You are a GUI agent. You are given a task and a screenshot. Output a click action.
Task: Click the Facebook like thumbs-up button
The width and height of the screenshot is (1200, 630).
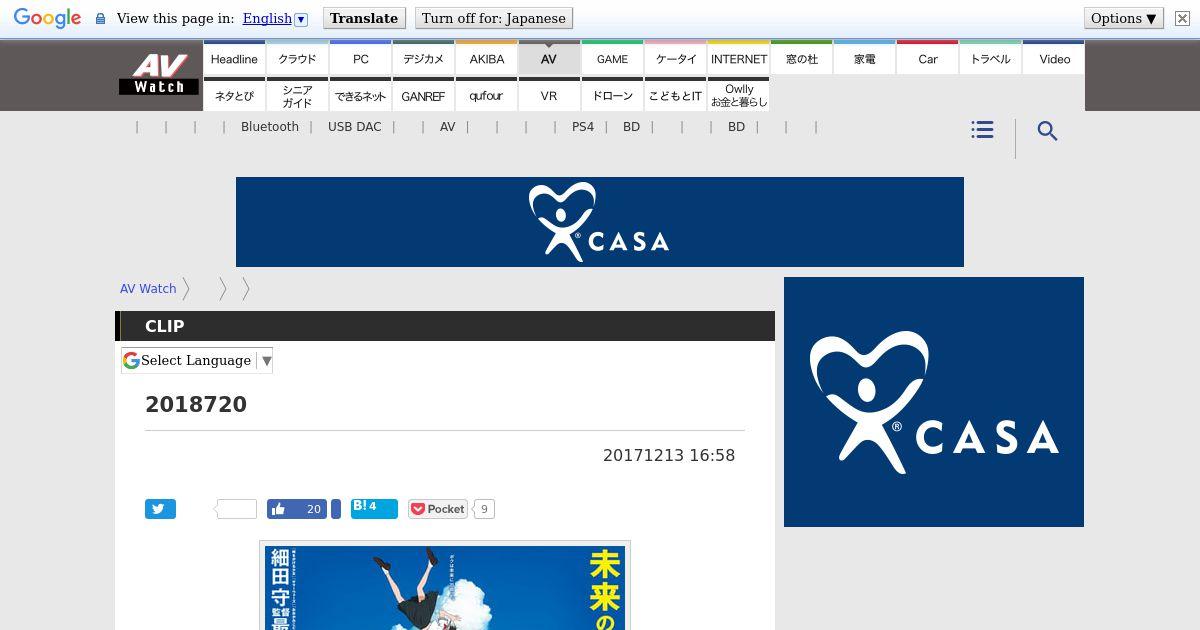[x=297, y=509]
